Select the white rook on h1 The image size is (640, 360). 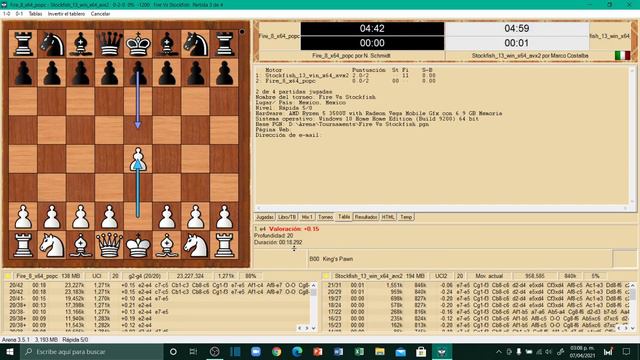pyautogui.click(x=224, y=245)
